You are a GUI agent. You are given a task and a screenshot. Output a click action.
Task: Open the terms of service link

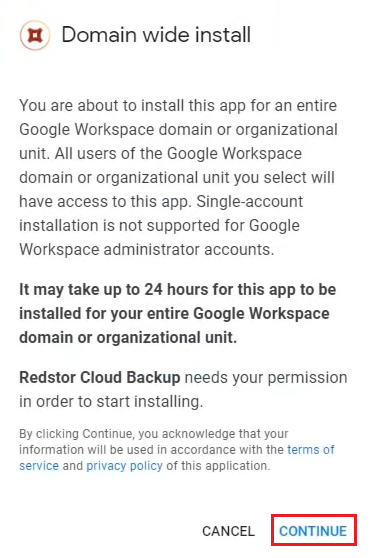177,458
